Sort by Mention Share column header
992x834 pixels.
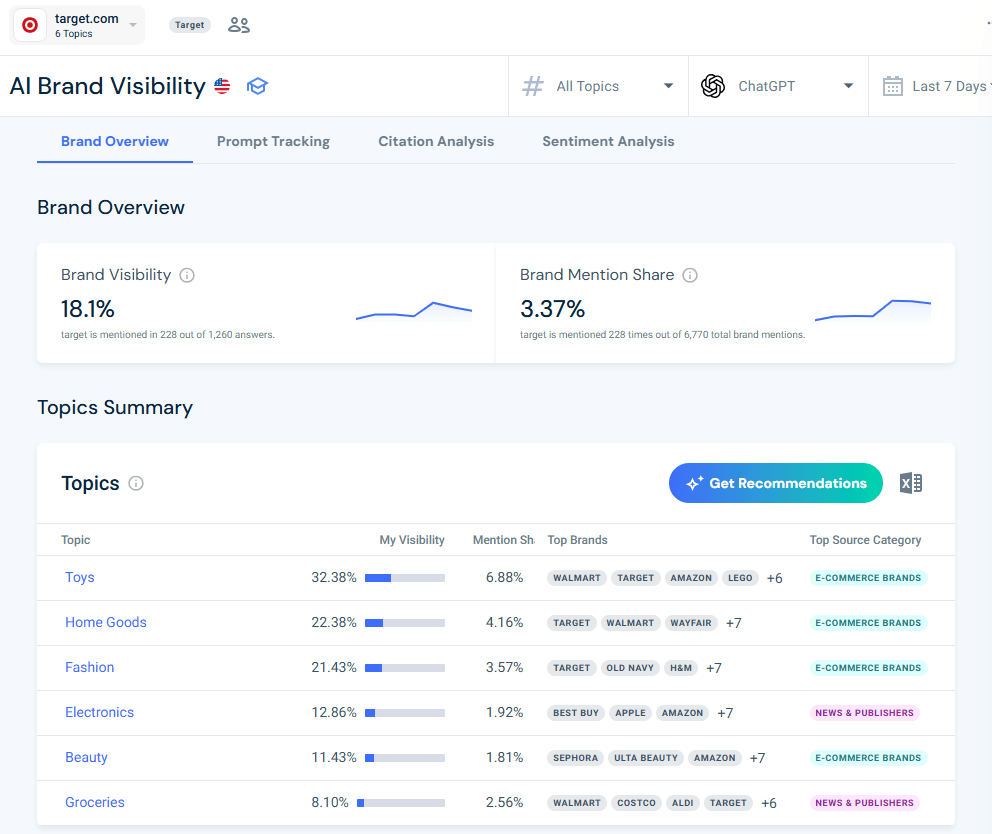pyautogui.click(x=504, y=540)
